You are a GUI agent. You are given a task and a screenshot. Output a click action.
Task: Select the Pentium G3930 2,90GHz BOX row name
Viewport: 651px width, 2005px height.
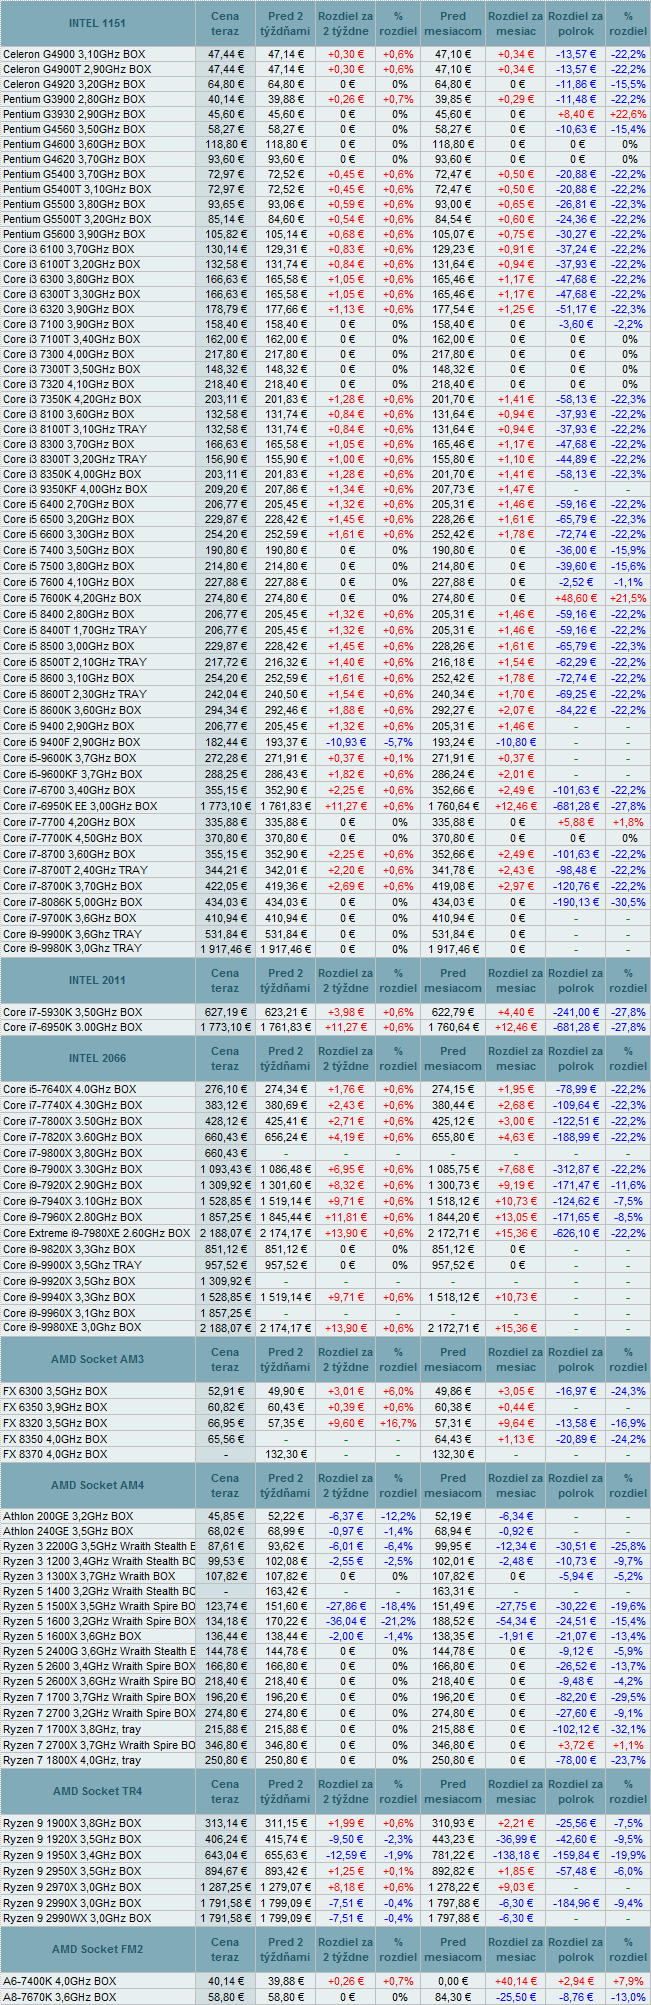(73, 114)
